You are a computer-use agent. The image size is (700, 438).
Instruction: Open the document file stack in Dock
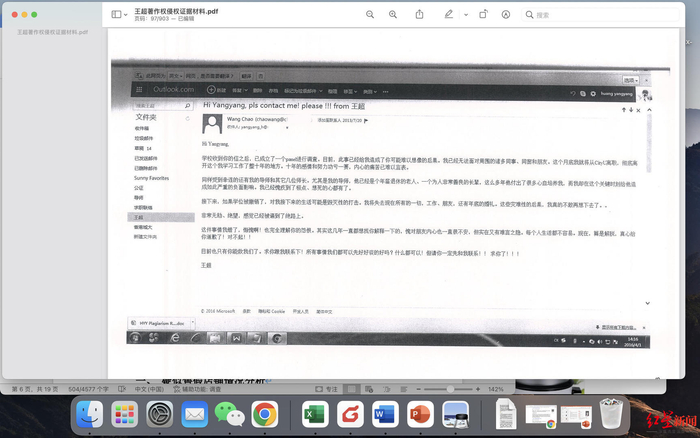click(506, 414)
